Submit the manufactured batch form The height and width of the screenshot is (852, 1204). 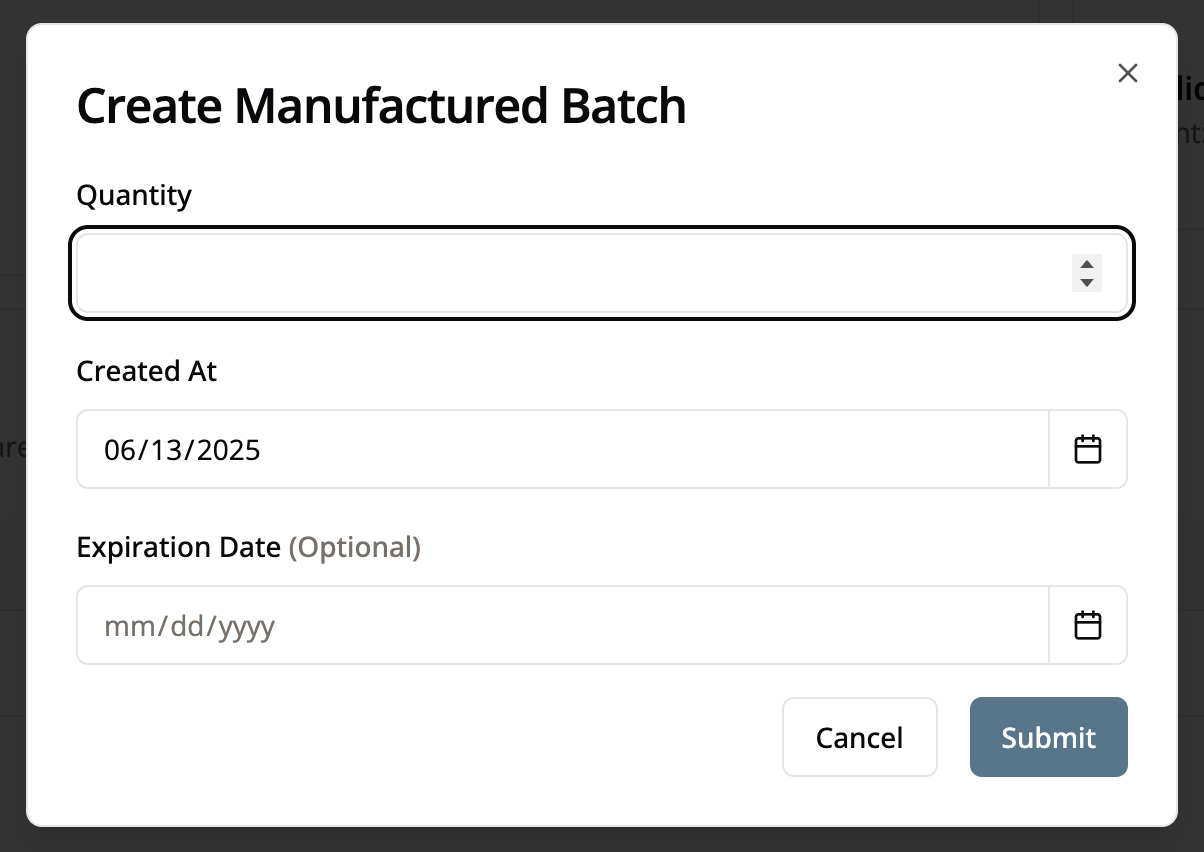(x=1048, y=737)
